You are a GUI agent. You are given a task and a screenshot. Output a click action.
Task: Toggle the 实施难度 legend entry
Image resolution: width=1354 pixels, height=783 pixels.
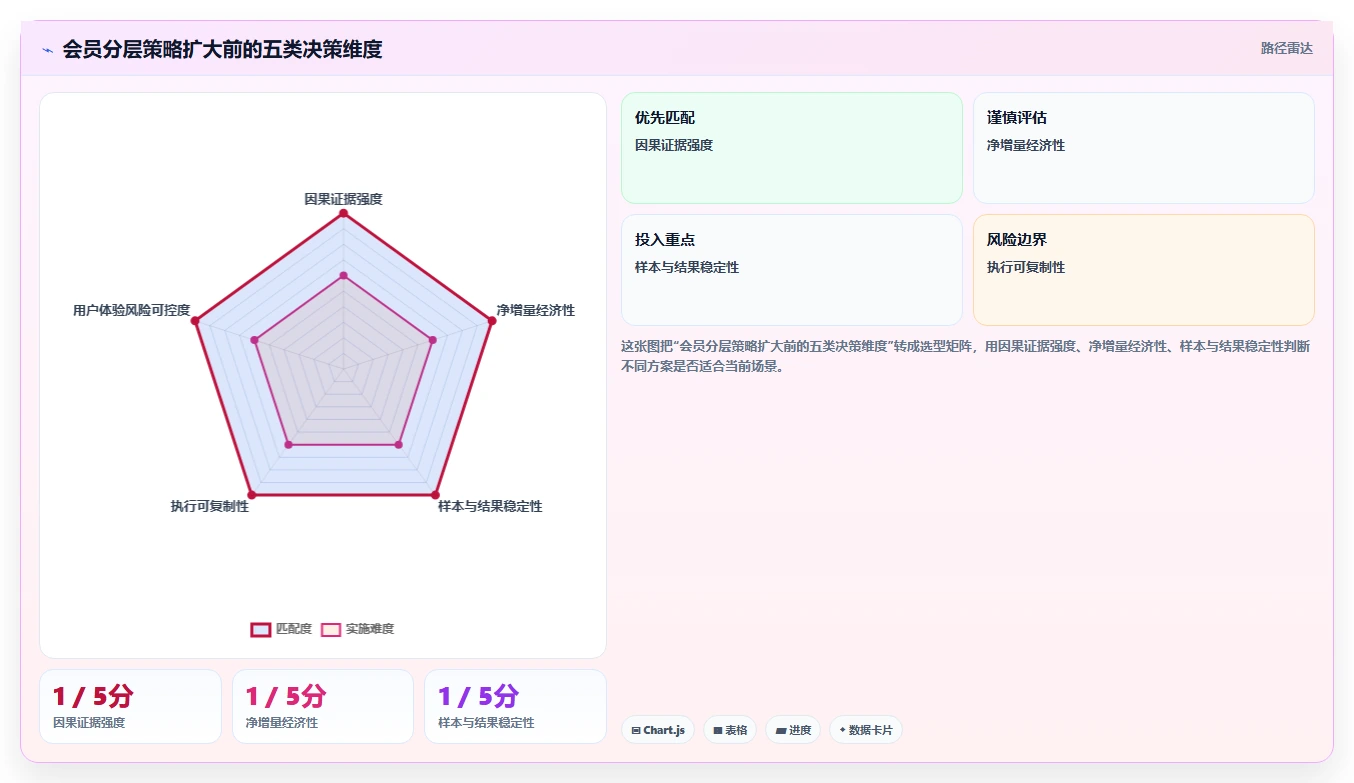[x=357, y=629]
